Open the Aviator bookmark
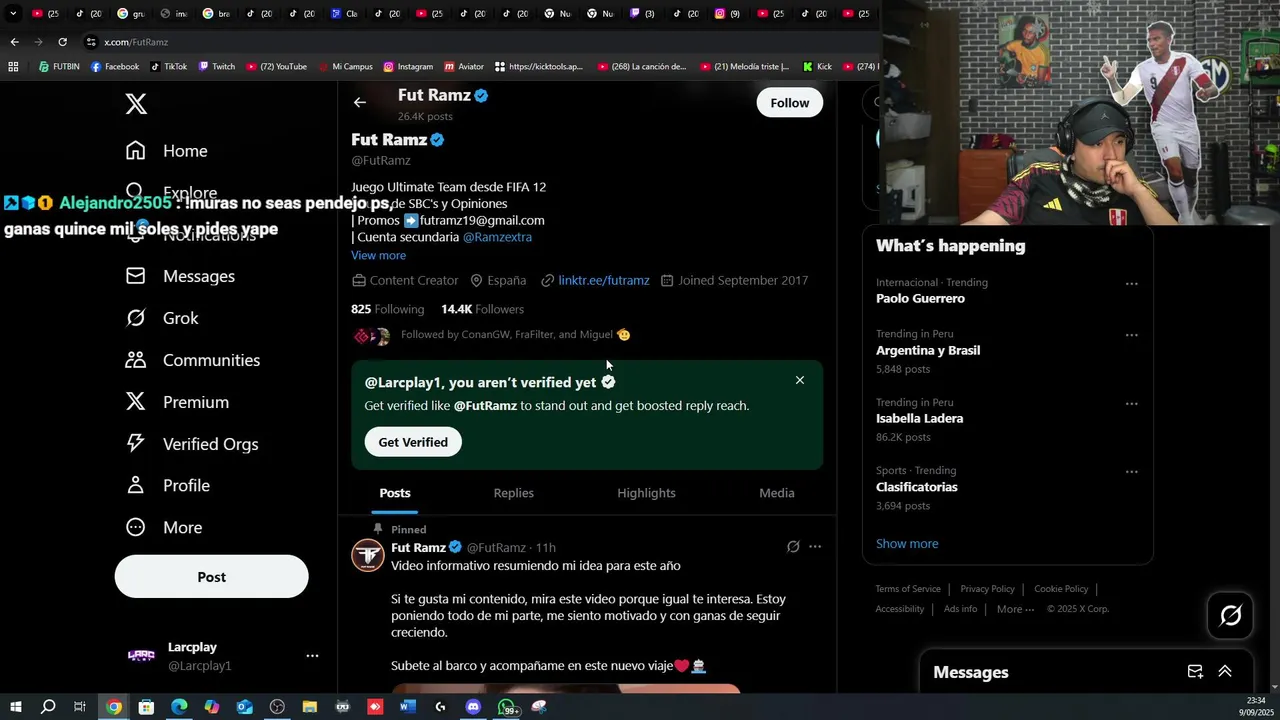 pos(464,67)
